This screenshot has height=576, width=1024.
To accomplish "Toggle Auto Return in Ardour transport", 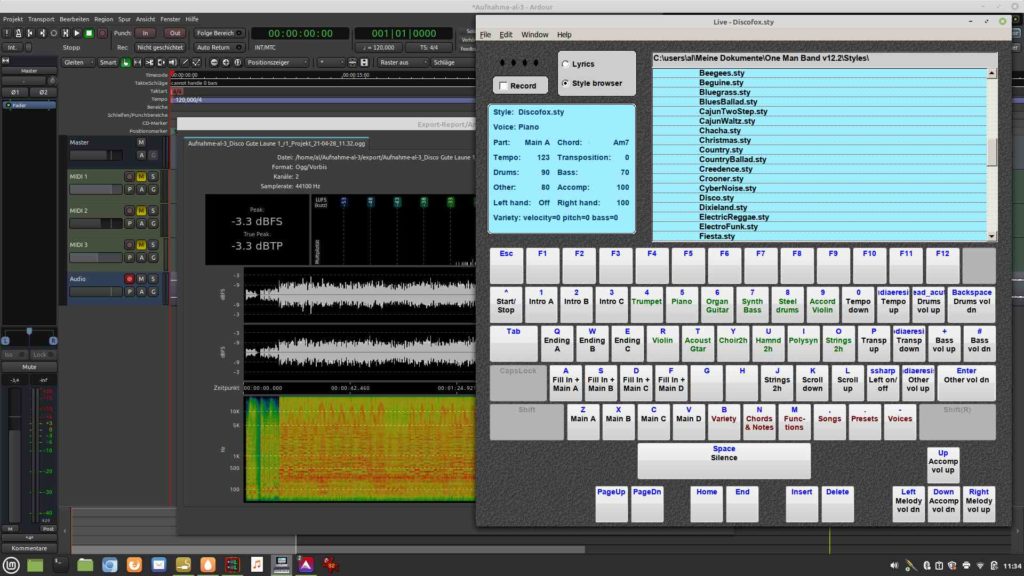I will pyautogui.click(x=218, y=48).
